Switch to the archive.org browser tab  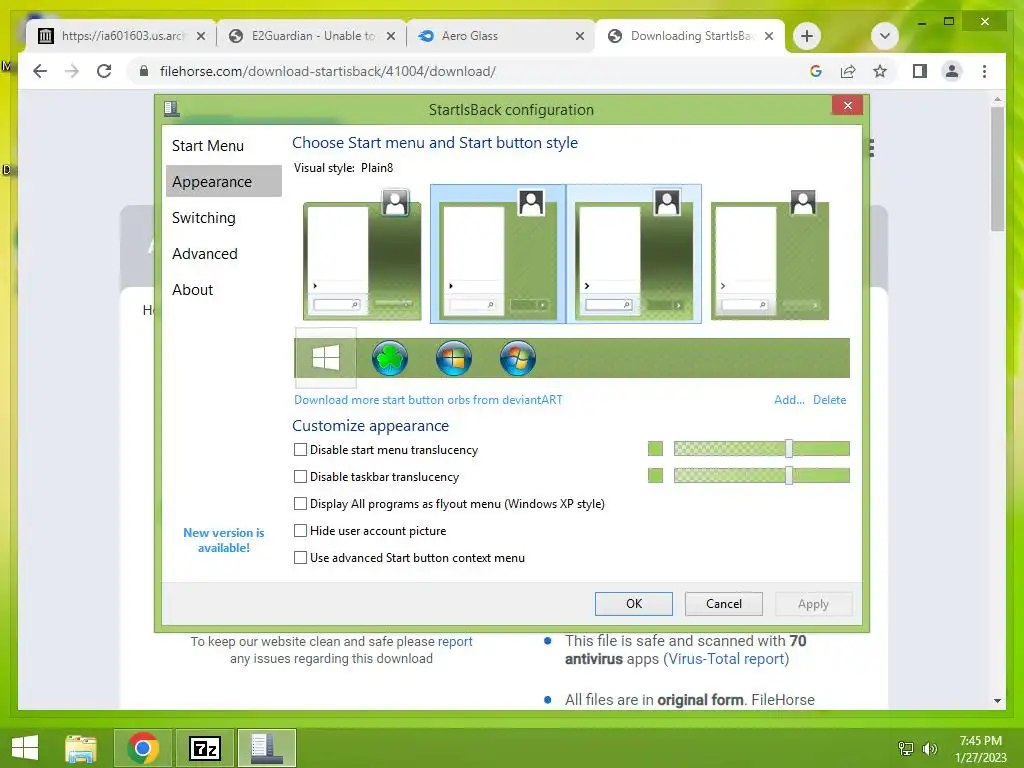tap(121, 36)
